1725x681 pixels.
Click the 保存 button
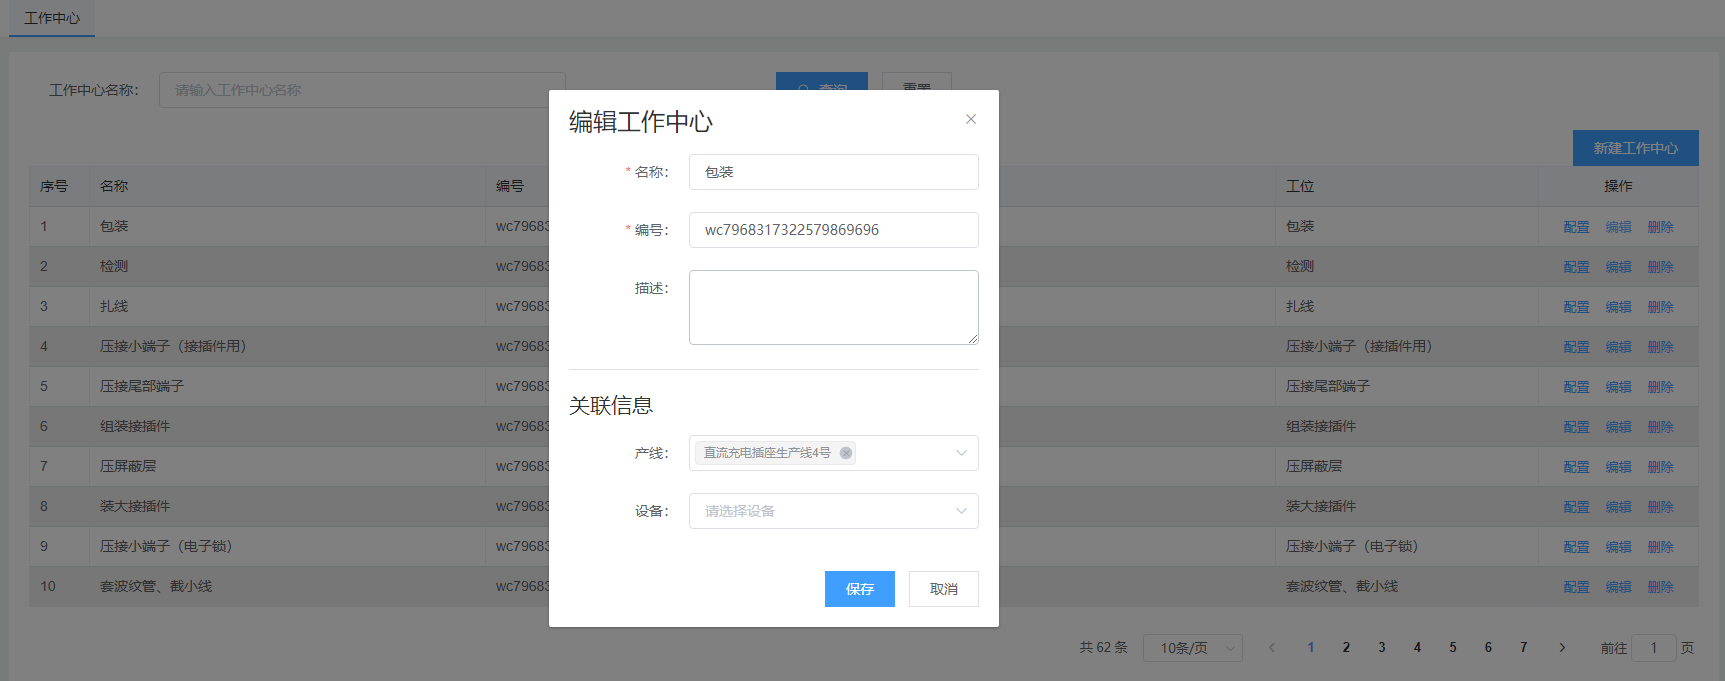point(859,589)
